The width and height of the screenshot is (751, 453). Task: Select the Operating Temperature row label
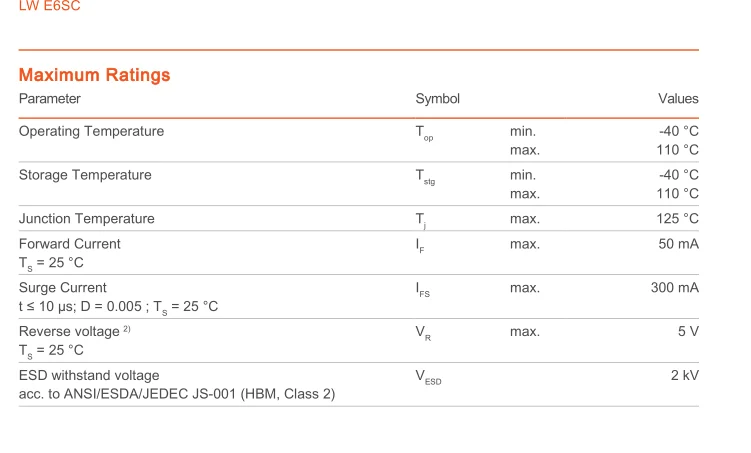click(91, 131)
